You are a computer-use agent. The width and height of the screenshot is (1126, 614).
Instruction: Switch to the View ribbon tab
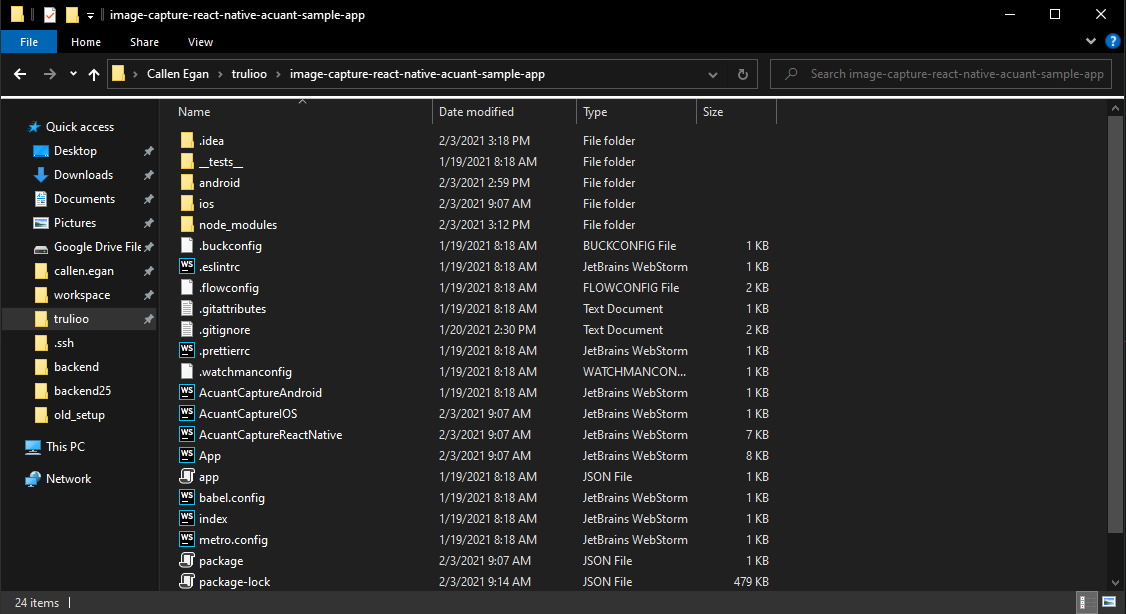coord(200,42)
